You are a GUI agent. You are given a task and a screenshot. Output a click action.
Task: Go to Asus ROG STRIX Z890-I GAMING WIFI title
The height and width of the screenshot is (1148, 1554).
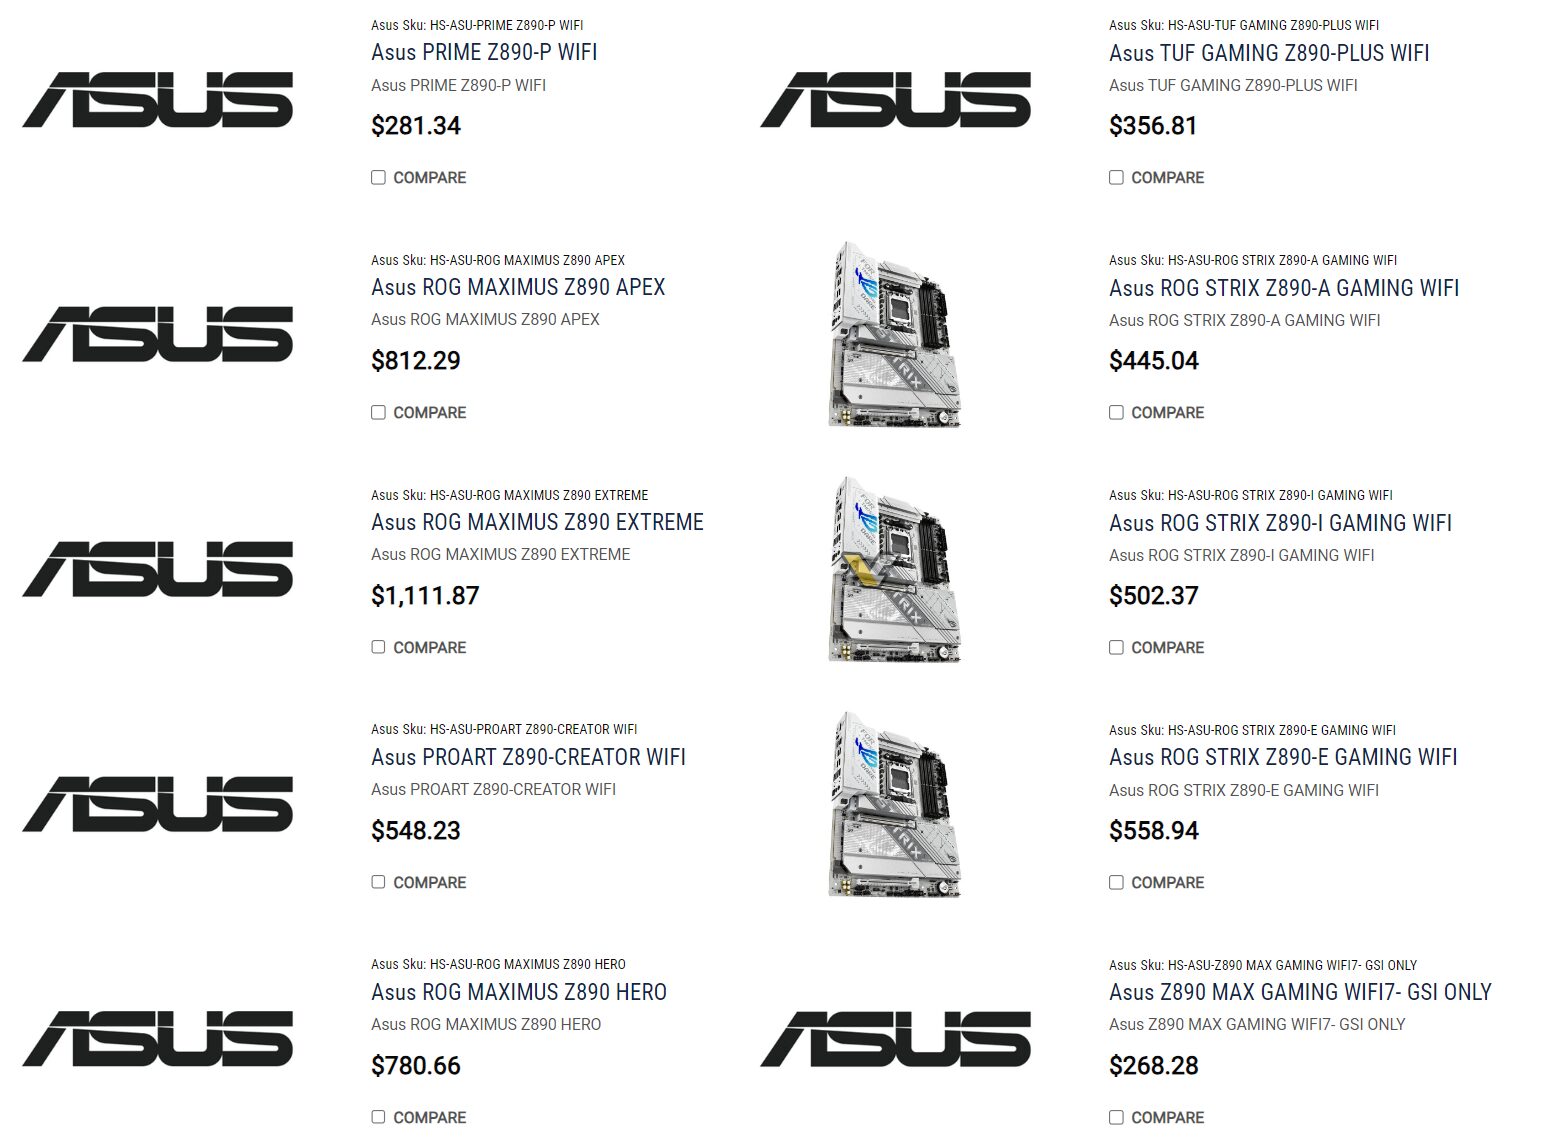[x=1280, y=522]
